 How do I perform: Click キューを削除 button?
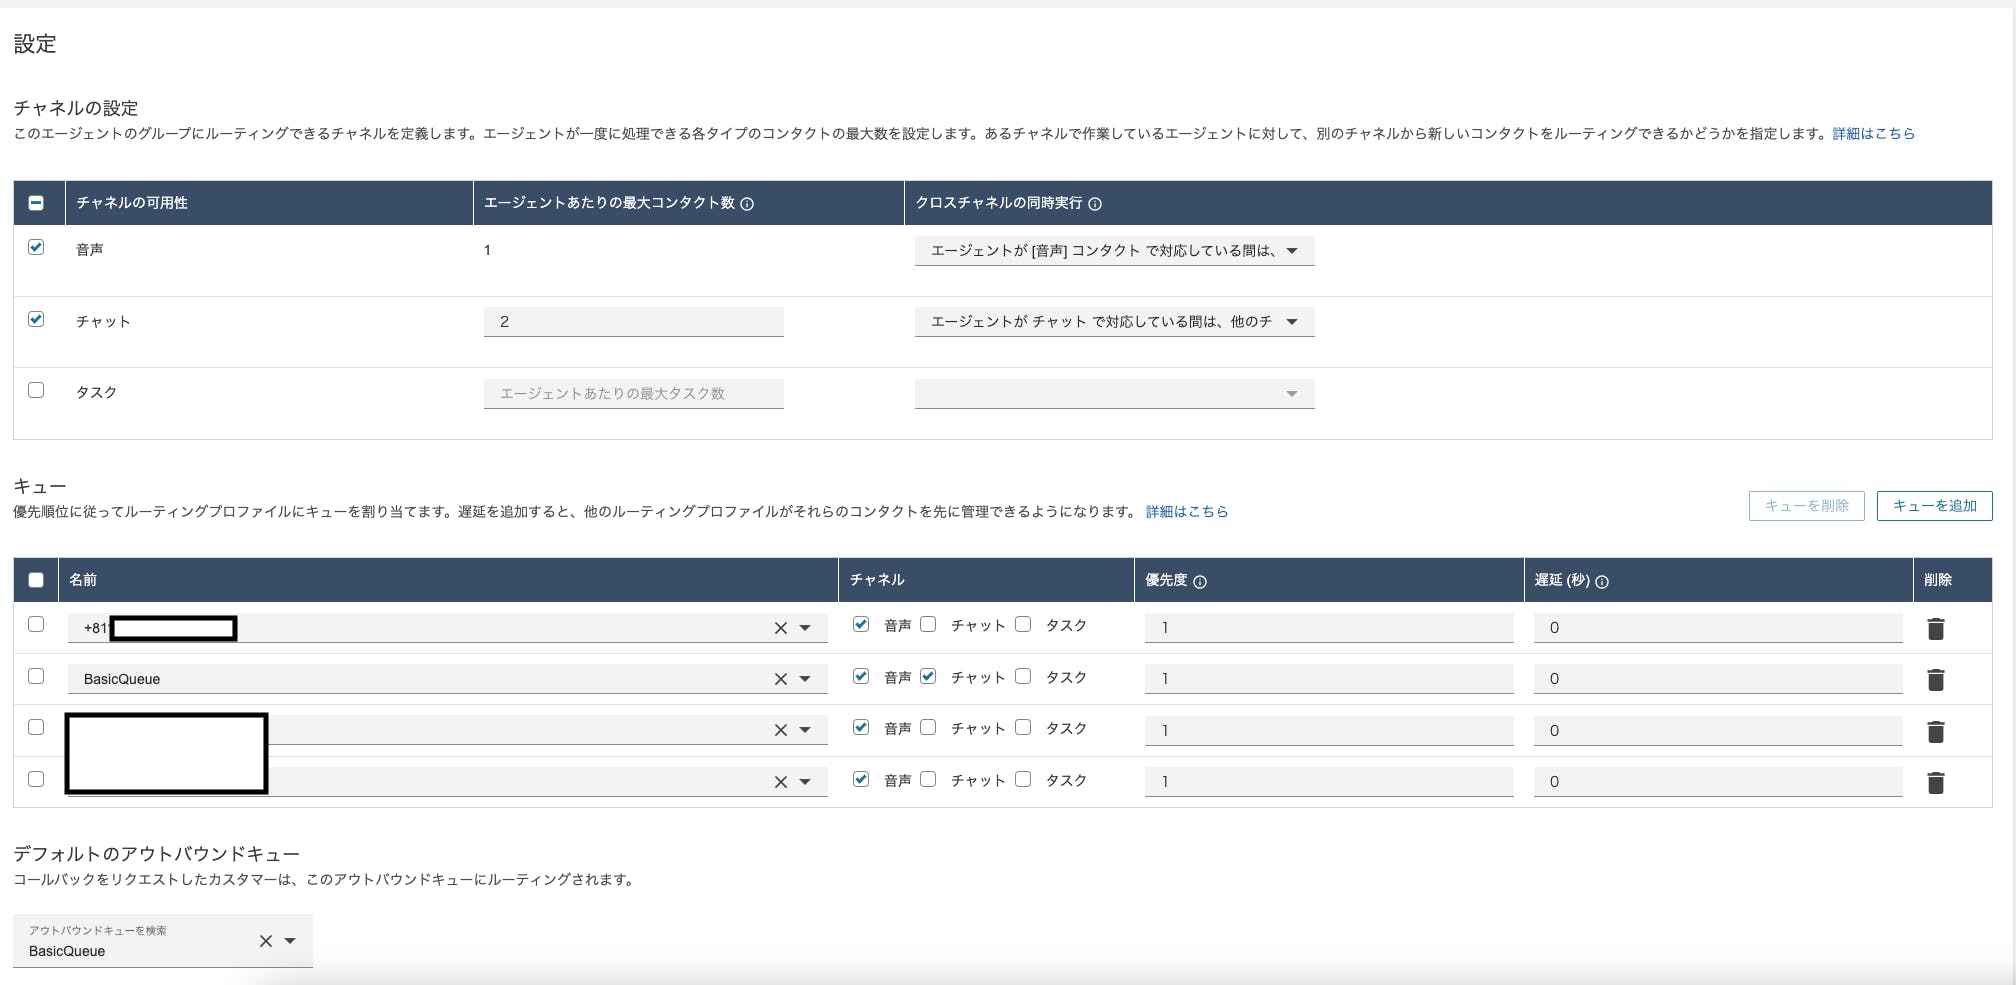click(x=1806, y=506)
